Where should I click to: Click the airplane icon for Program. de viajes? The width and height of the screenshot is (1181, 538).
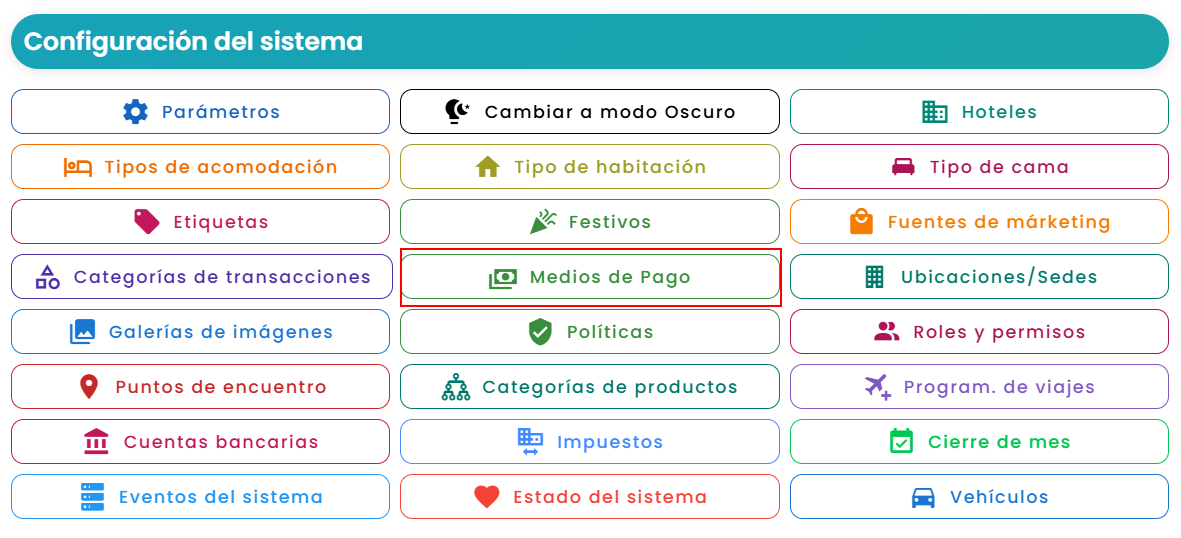click(x=877, y=387)
